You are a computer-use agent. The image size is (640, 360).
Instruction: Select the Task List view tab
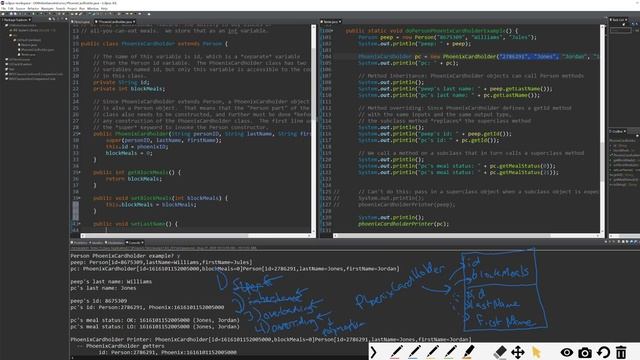click(618, 20)
